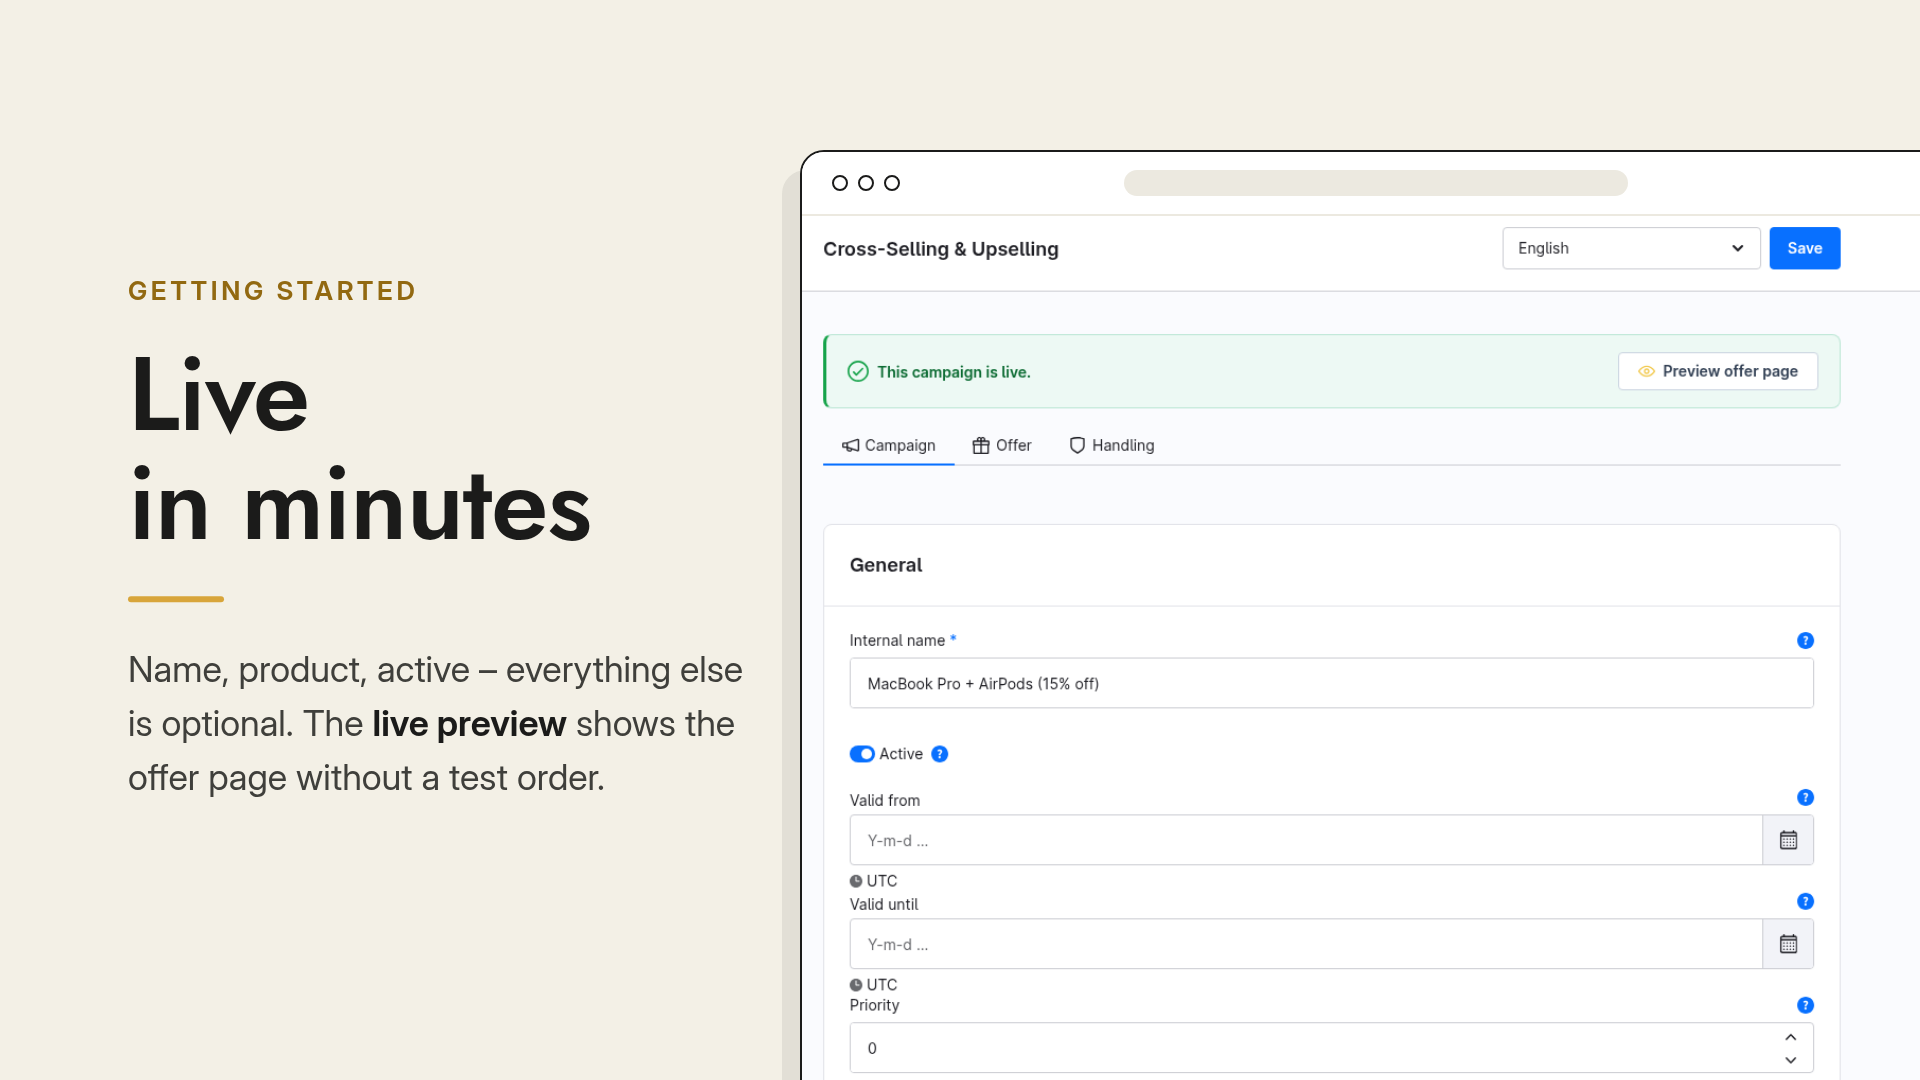The image size is (1920, 1080).
Task: Switch to the Offer tab
Action: click(x=1002, y=446)
